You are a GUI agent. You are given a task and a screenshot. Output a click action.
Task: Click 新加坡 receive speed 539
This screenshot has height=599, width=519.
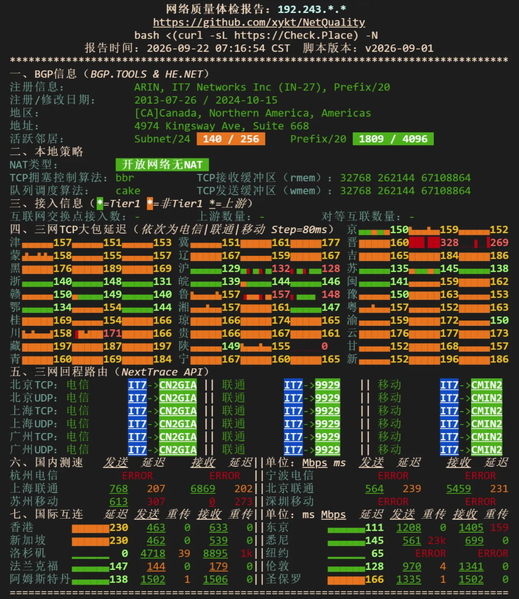click(218, 541)
